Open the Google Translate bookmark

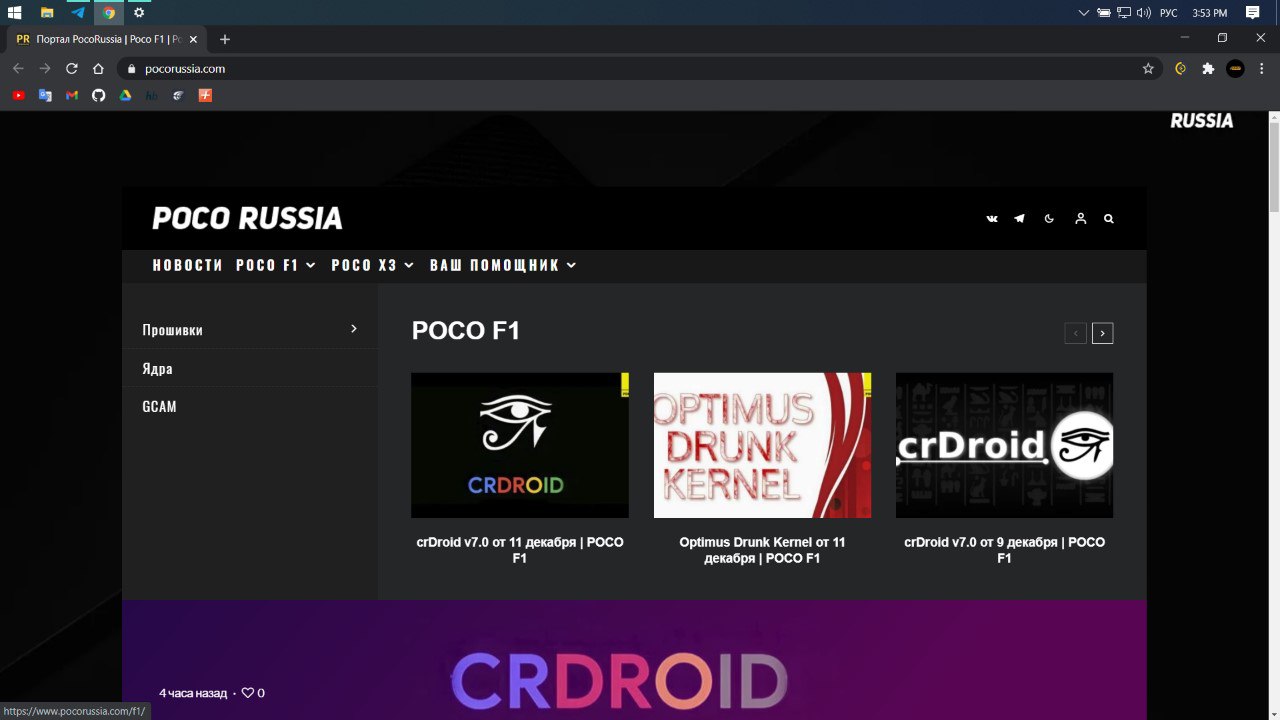(45, 95)
